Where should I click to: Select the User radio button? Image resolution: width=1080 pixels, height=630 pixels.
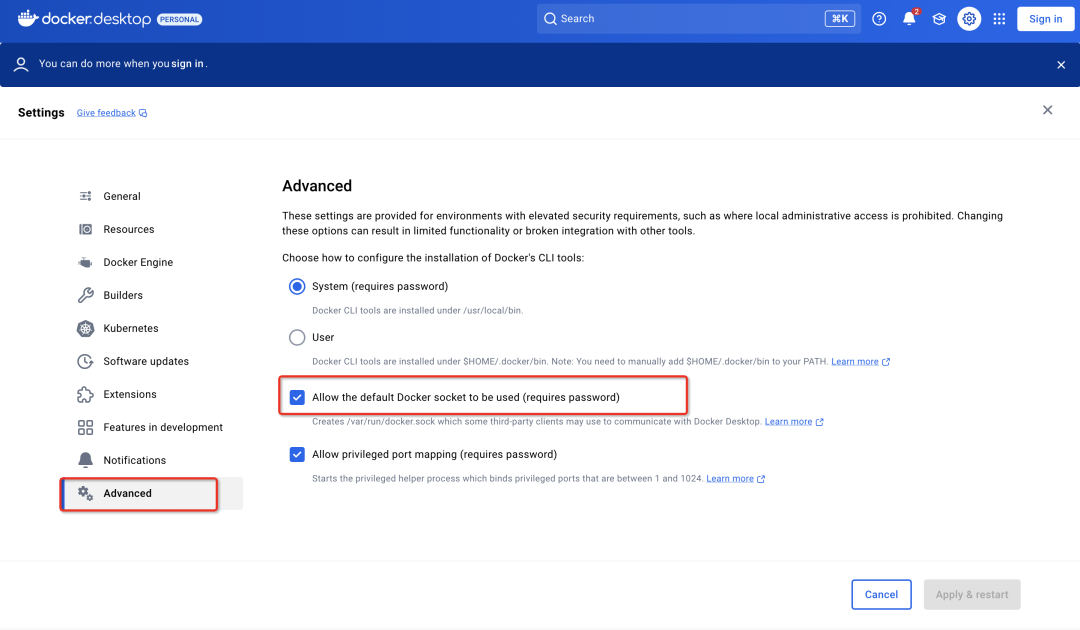coord(297,337)
